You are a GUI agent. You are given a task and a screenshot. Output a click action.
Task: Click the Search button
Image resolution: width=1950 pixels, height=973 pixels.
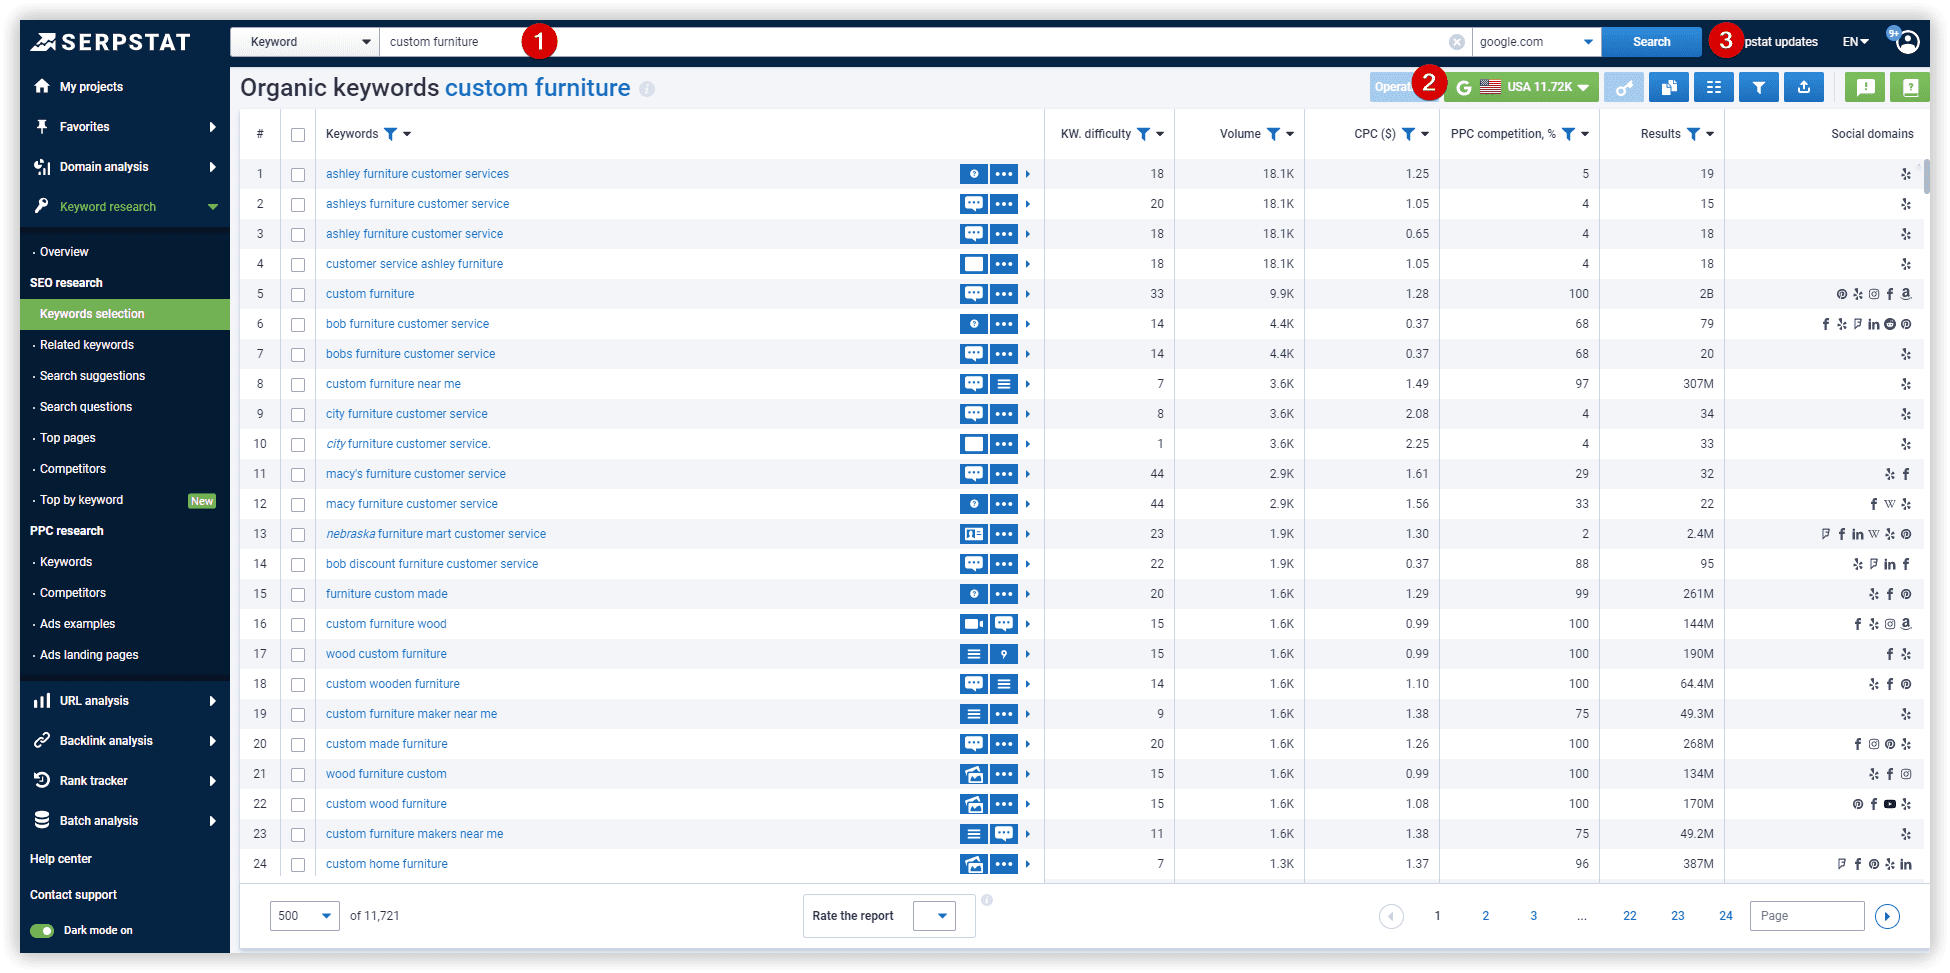click(x=1651, y=41)
